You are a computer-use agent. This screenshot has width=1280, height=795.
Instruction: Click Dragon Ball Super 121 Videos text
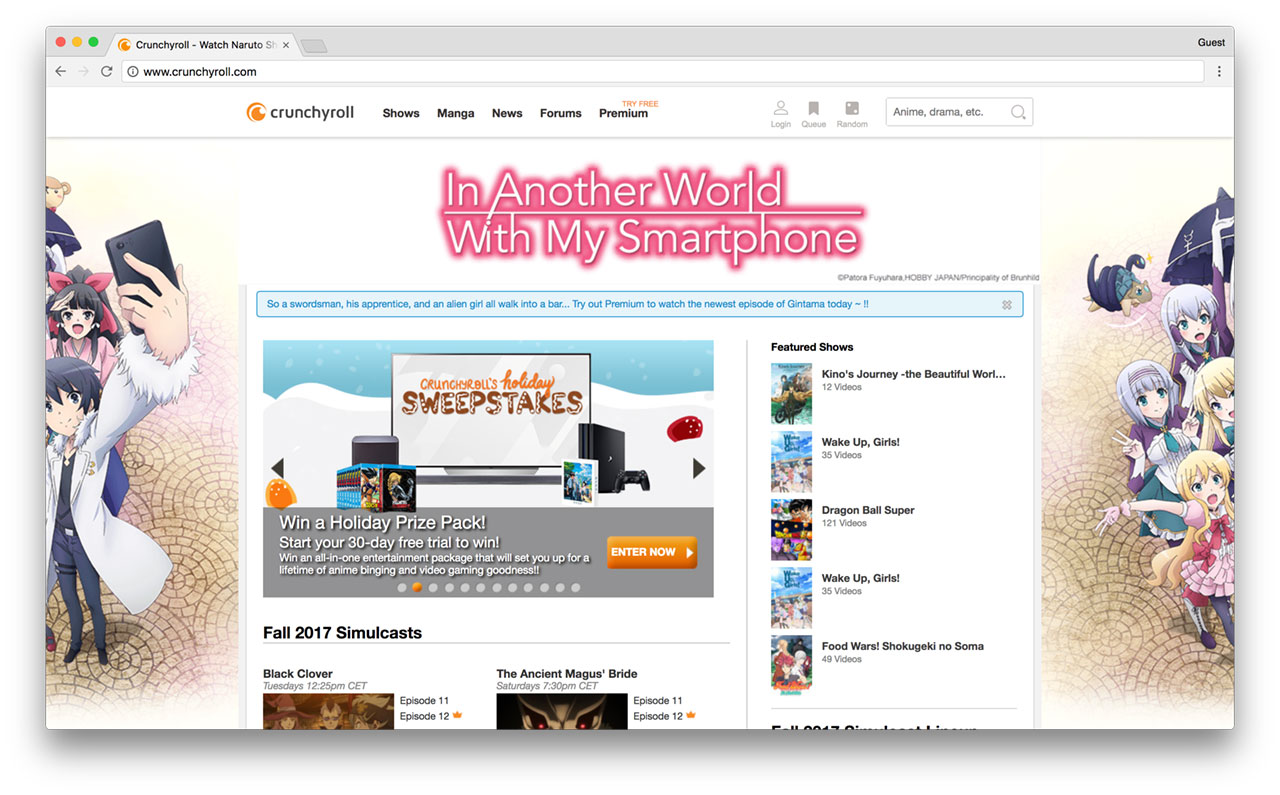pyautogui.click(x=844, y=523)
